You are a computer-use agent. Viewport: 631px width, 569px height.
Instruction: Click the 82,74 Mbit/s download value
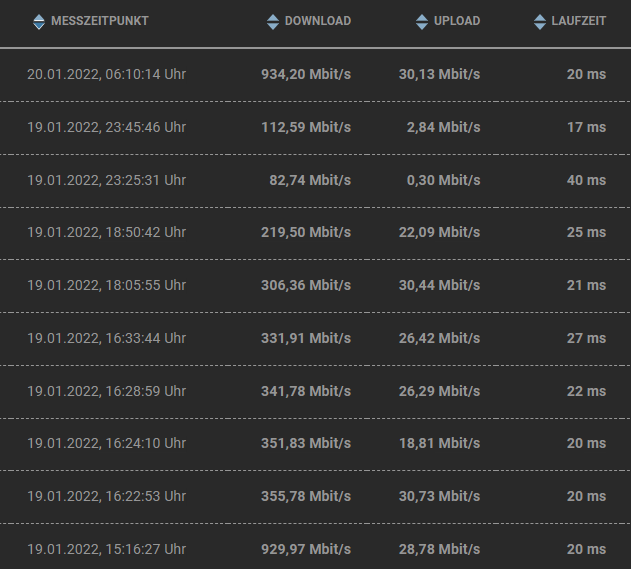(311, 180)
